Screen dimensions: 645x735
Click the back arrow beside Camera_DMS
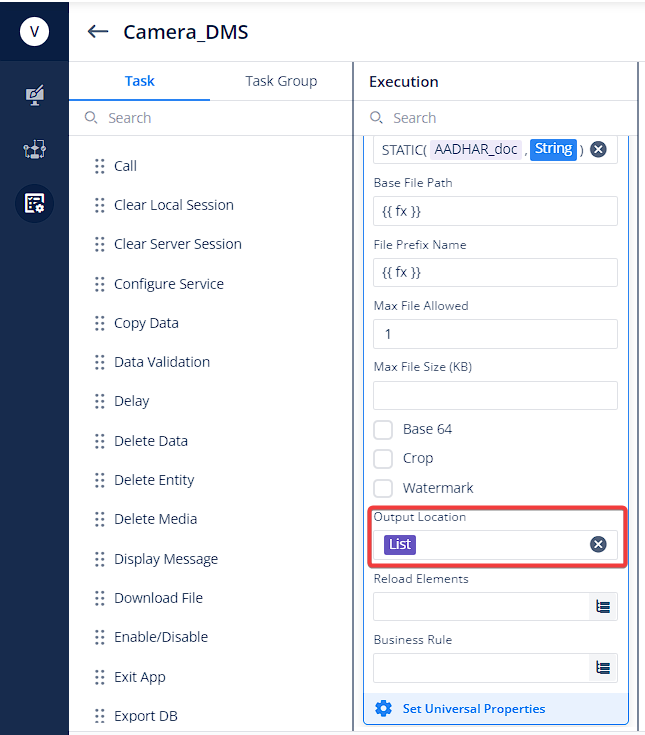[98, 32]
